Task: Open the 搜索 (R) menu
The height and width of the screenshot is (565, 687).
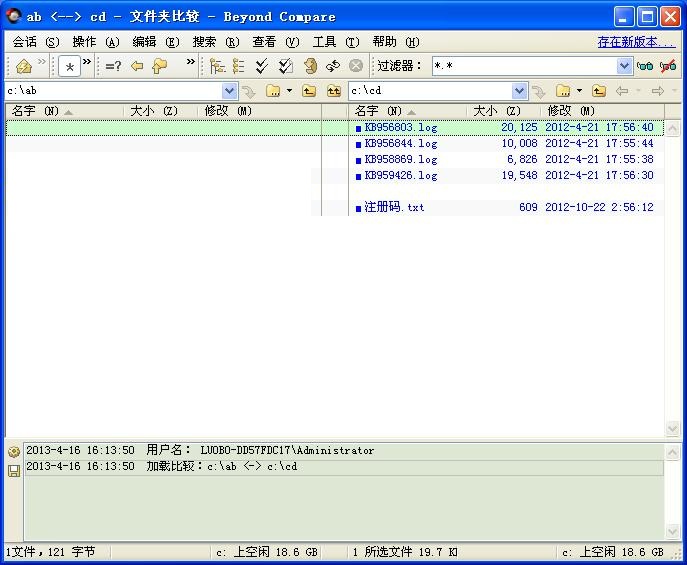Action: point(216,42)
